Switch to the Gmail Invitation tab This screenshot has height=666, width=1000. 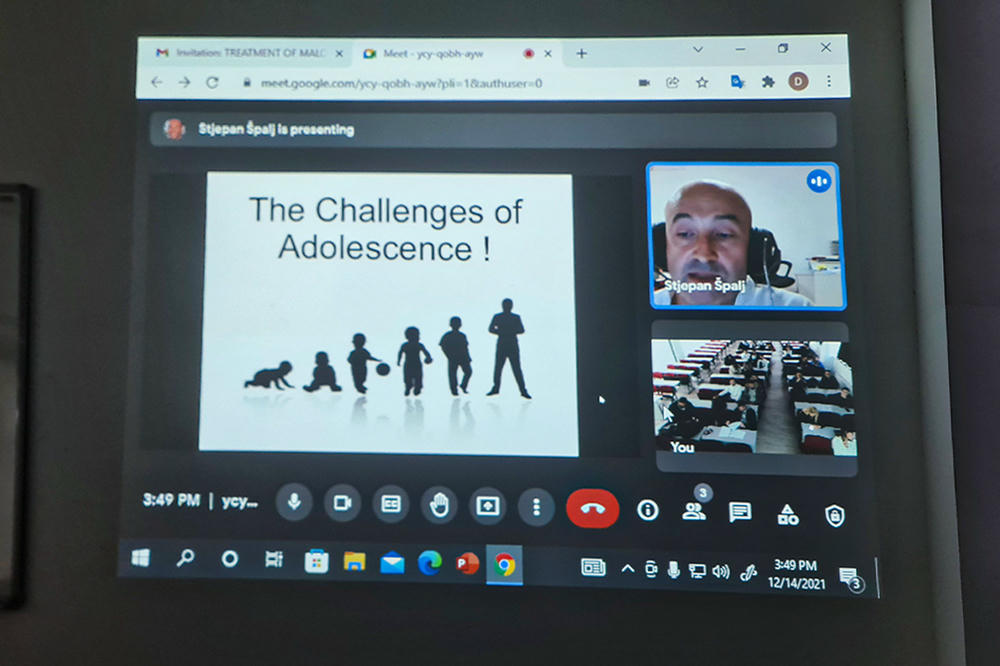[245, 53]
